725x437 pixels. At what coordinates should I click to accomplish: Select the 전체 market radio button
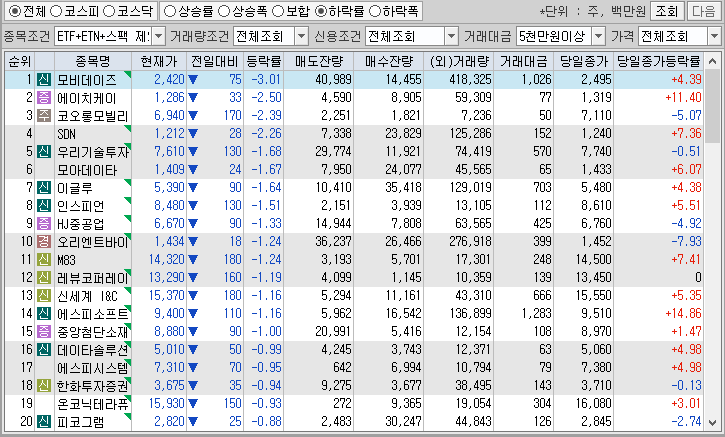[x=14, y=11]
